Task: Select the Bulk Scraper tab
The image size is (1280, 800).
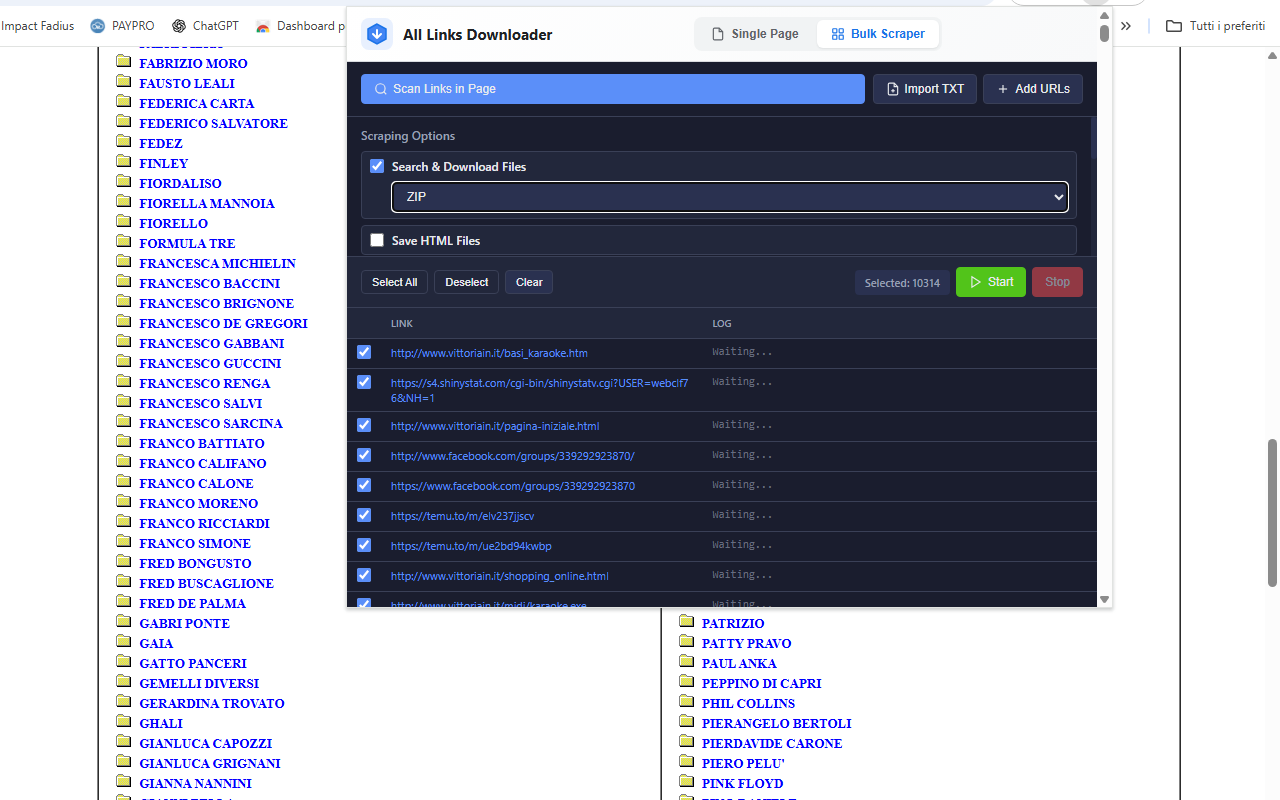Action: [x=877, y=34]
